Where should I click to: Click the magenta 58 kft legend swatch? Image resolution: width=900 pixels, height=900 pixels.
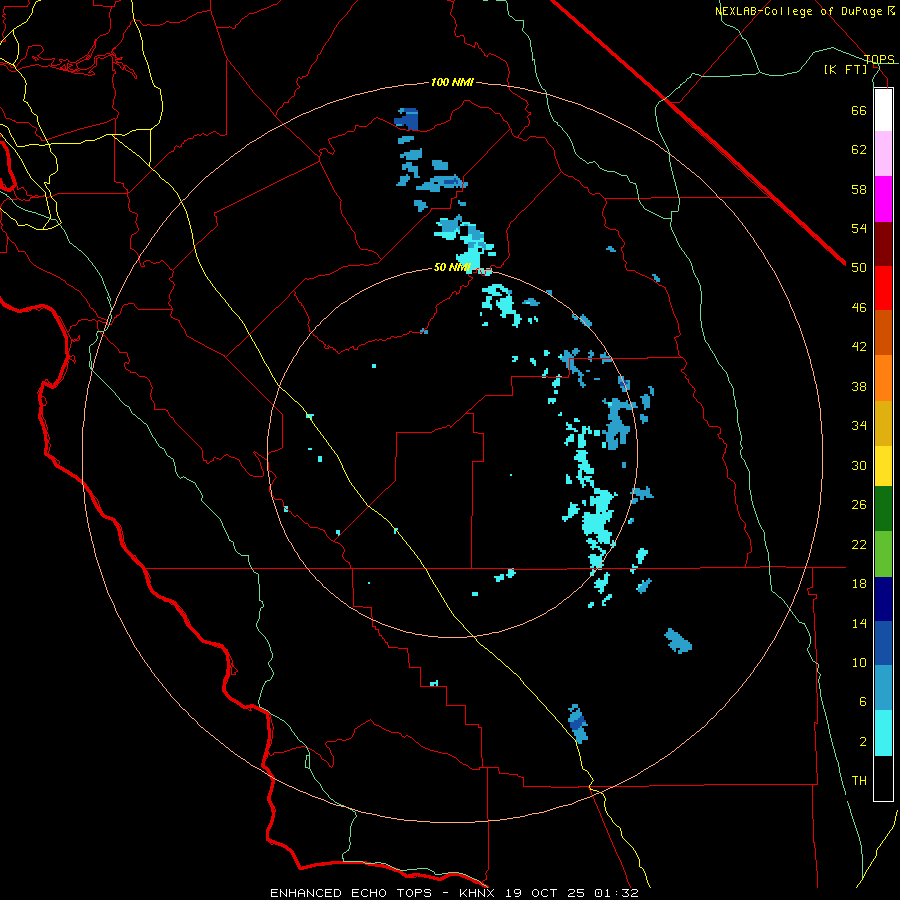(x=883, y=199)
